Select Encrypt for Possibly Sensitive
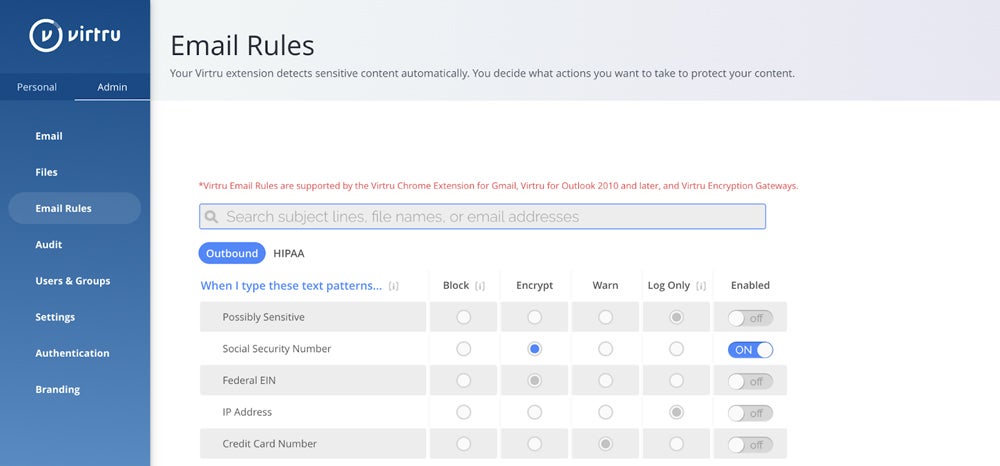 pos(534,318)
